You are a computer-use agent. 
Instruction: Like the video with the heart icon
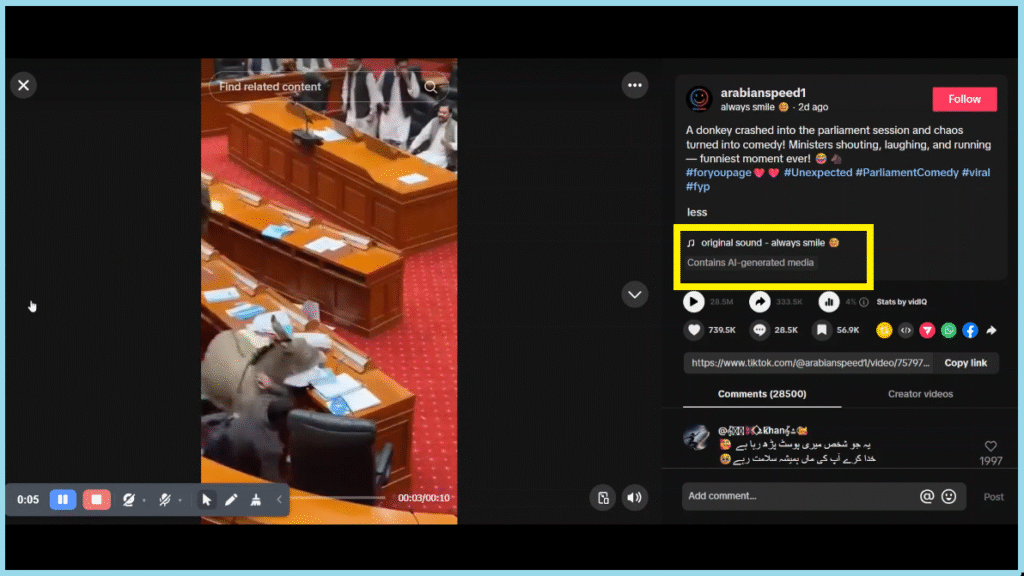point(694,330)
